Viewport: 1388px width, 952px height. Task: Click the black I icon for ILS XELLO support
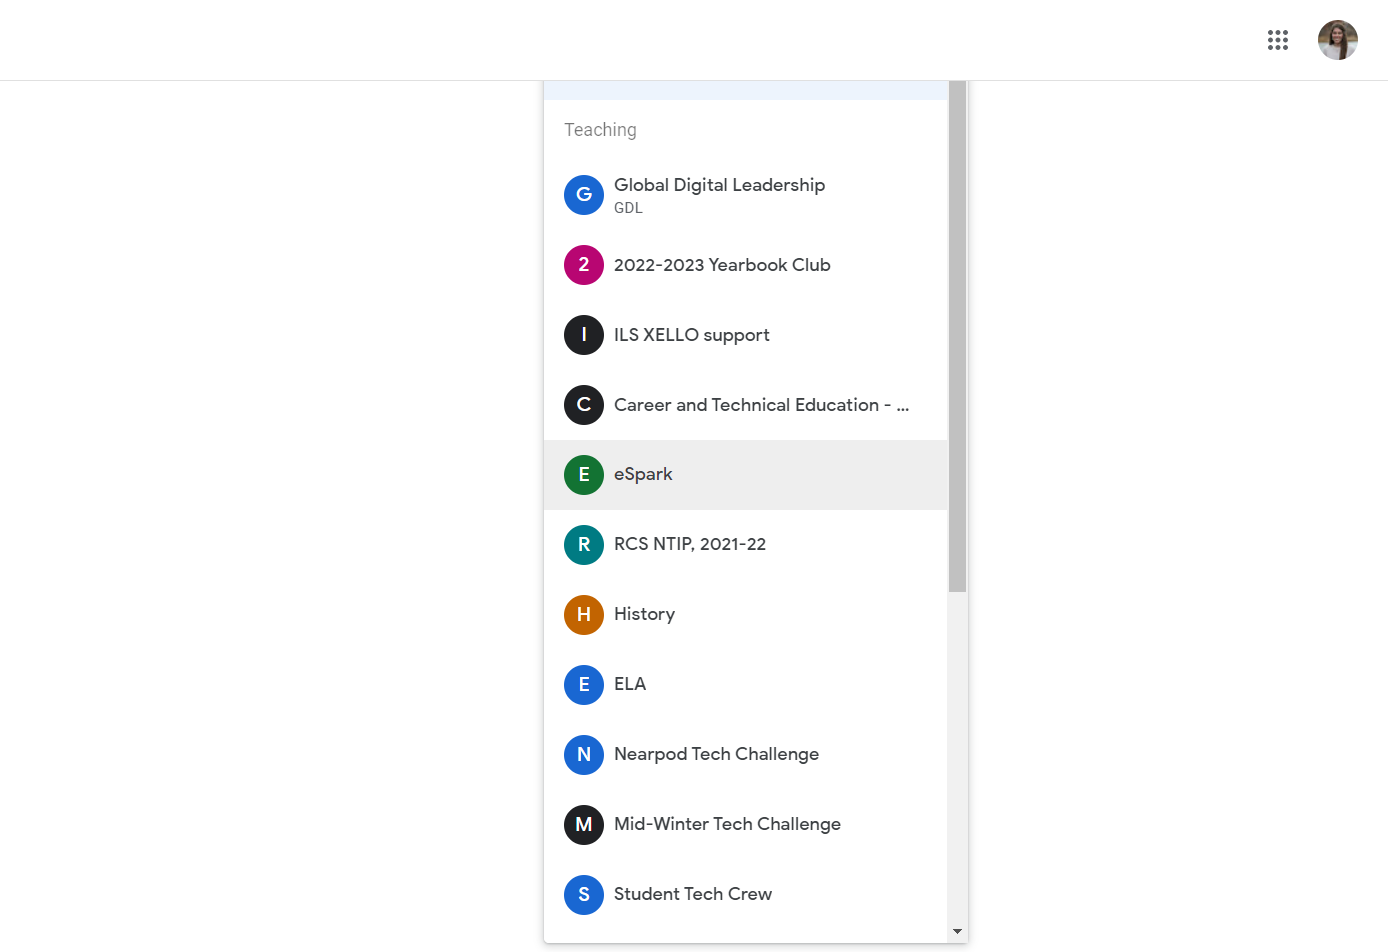(584, 335)
